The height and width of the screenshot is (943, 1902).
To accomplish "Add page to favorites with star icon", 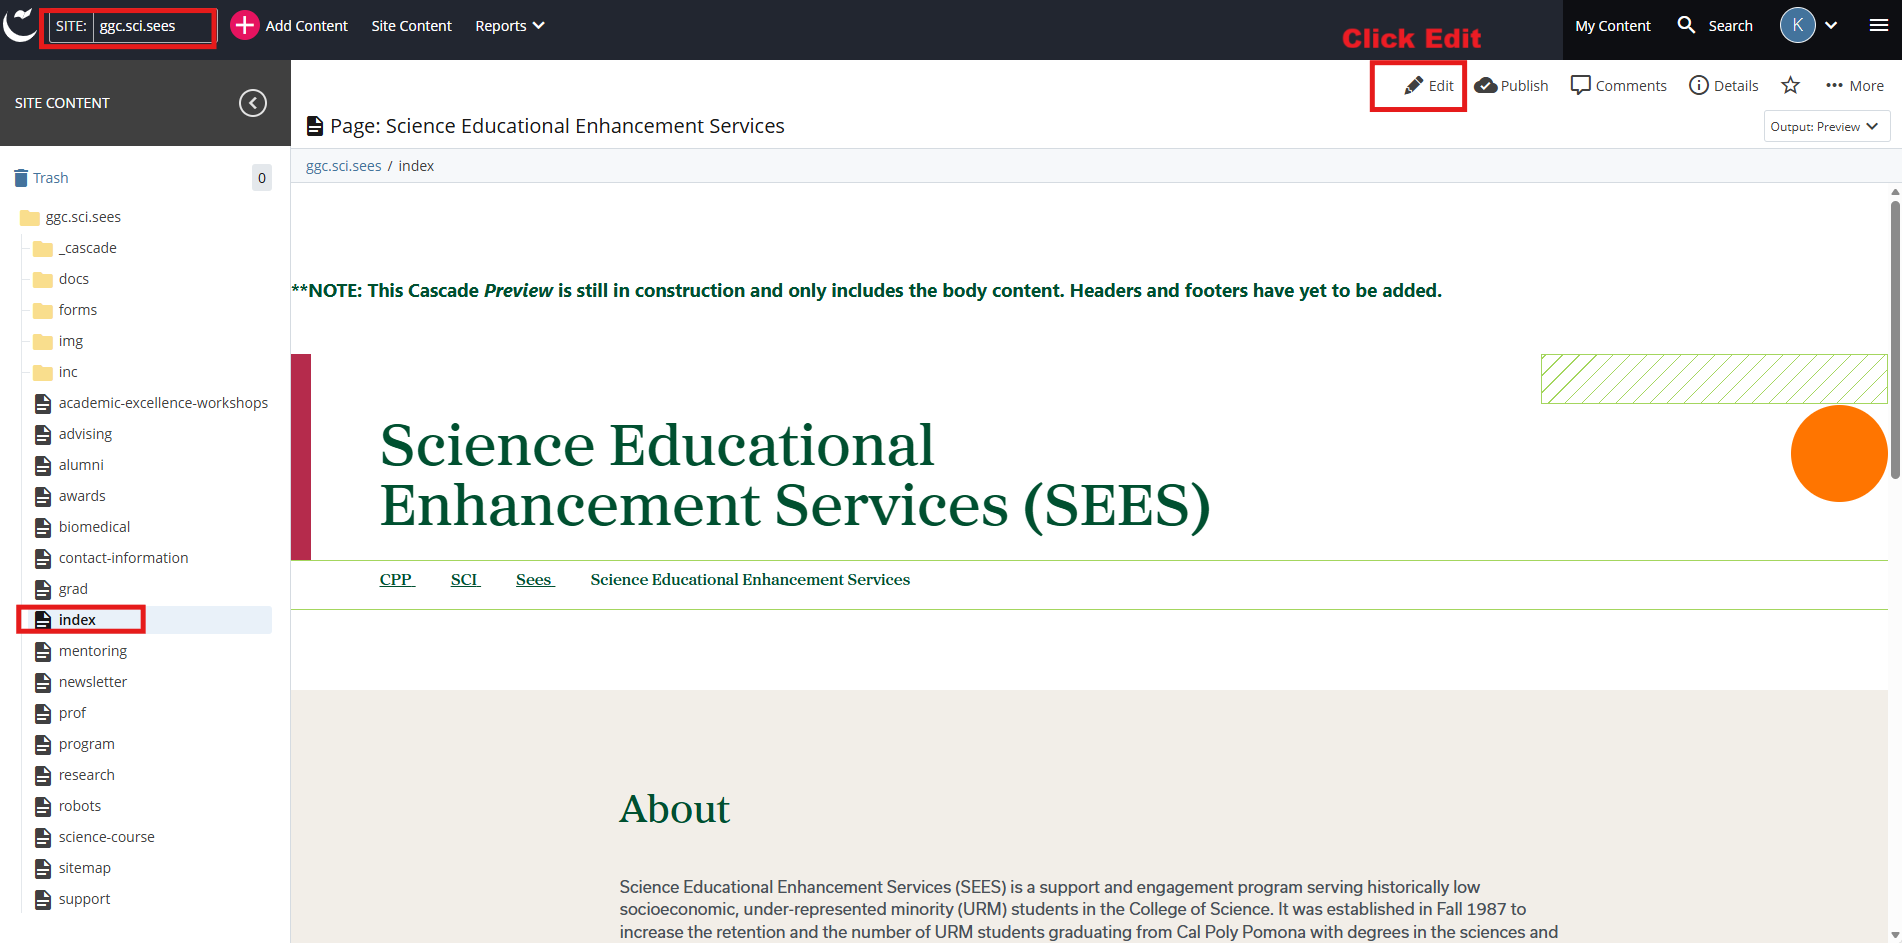I will coord(1790,86).
